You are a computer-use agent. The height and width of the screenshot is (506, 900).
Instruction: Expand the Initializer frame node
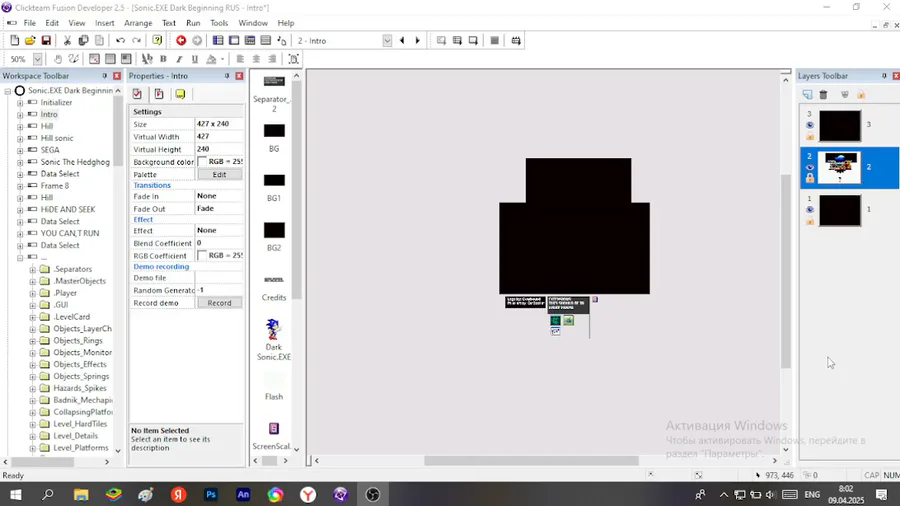pos(20,103)
